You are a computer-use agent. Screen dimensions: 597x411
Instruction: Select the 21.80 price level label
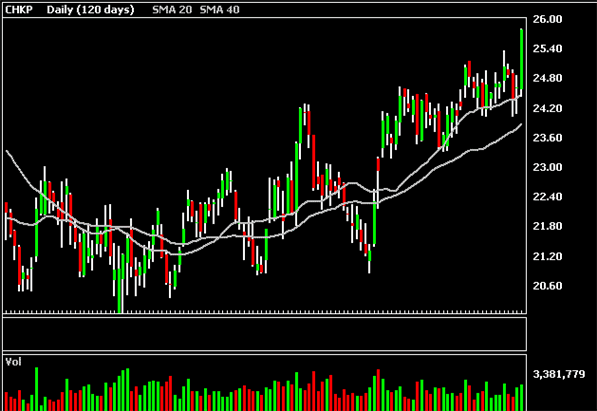[x=547, y=227]
